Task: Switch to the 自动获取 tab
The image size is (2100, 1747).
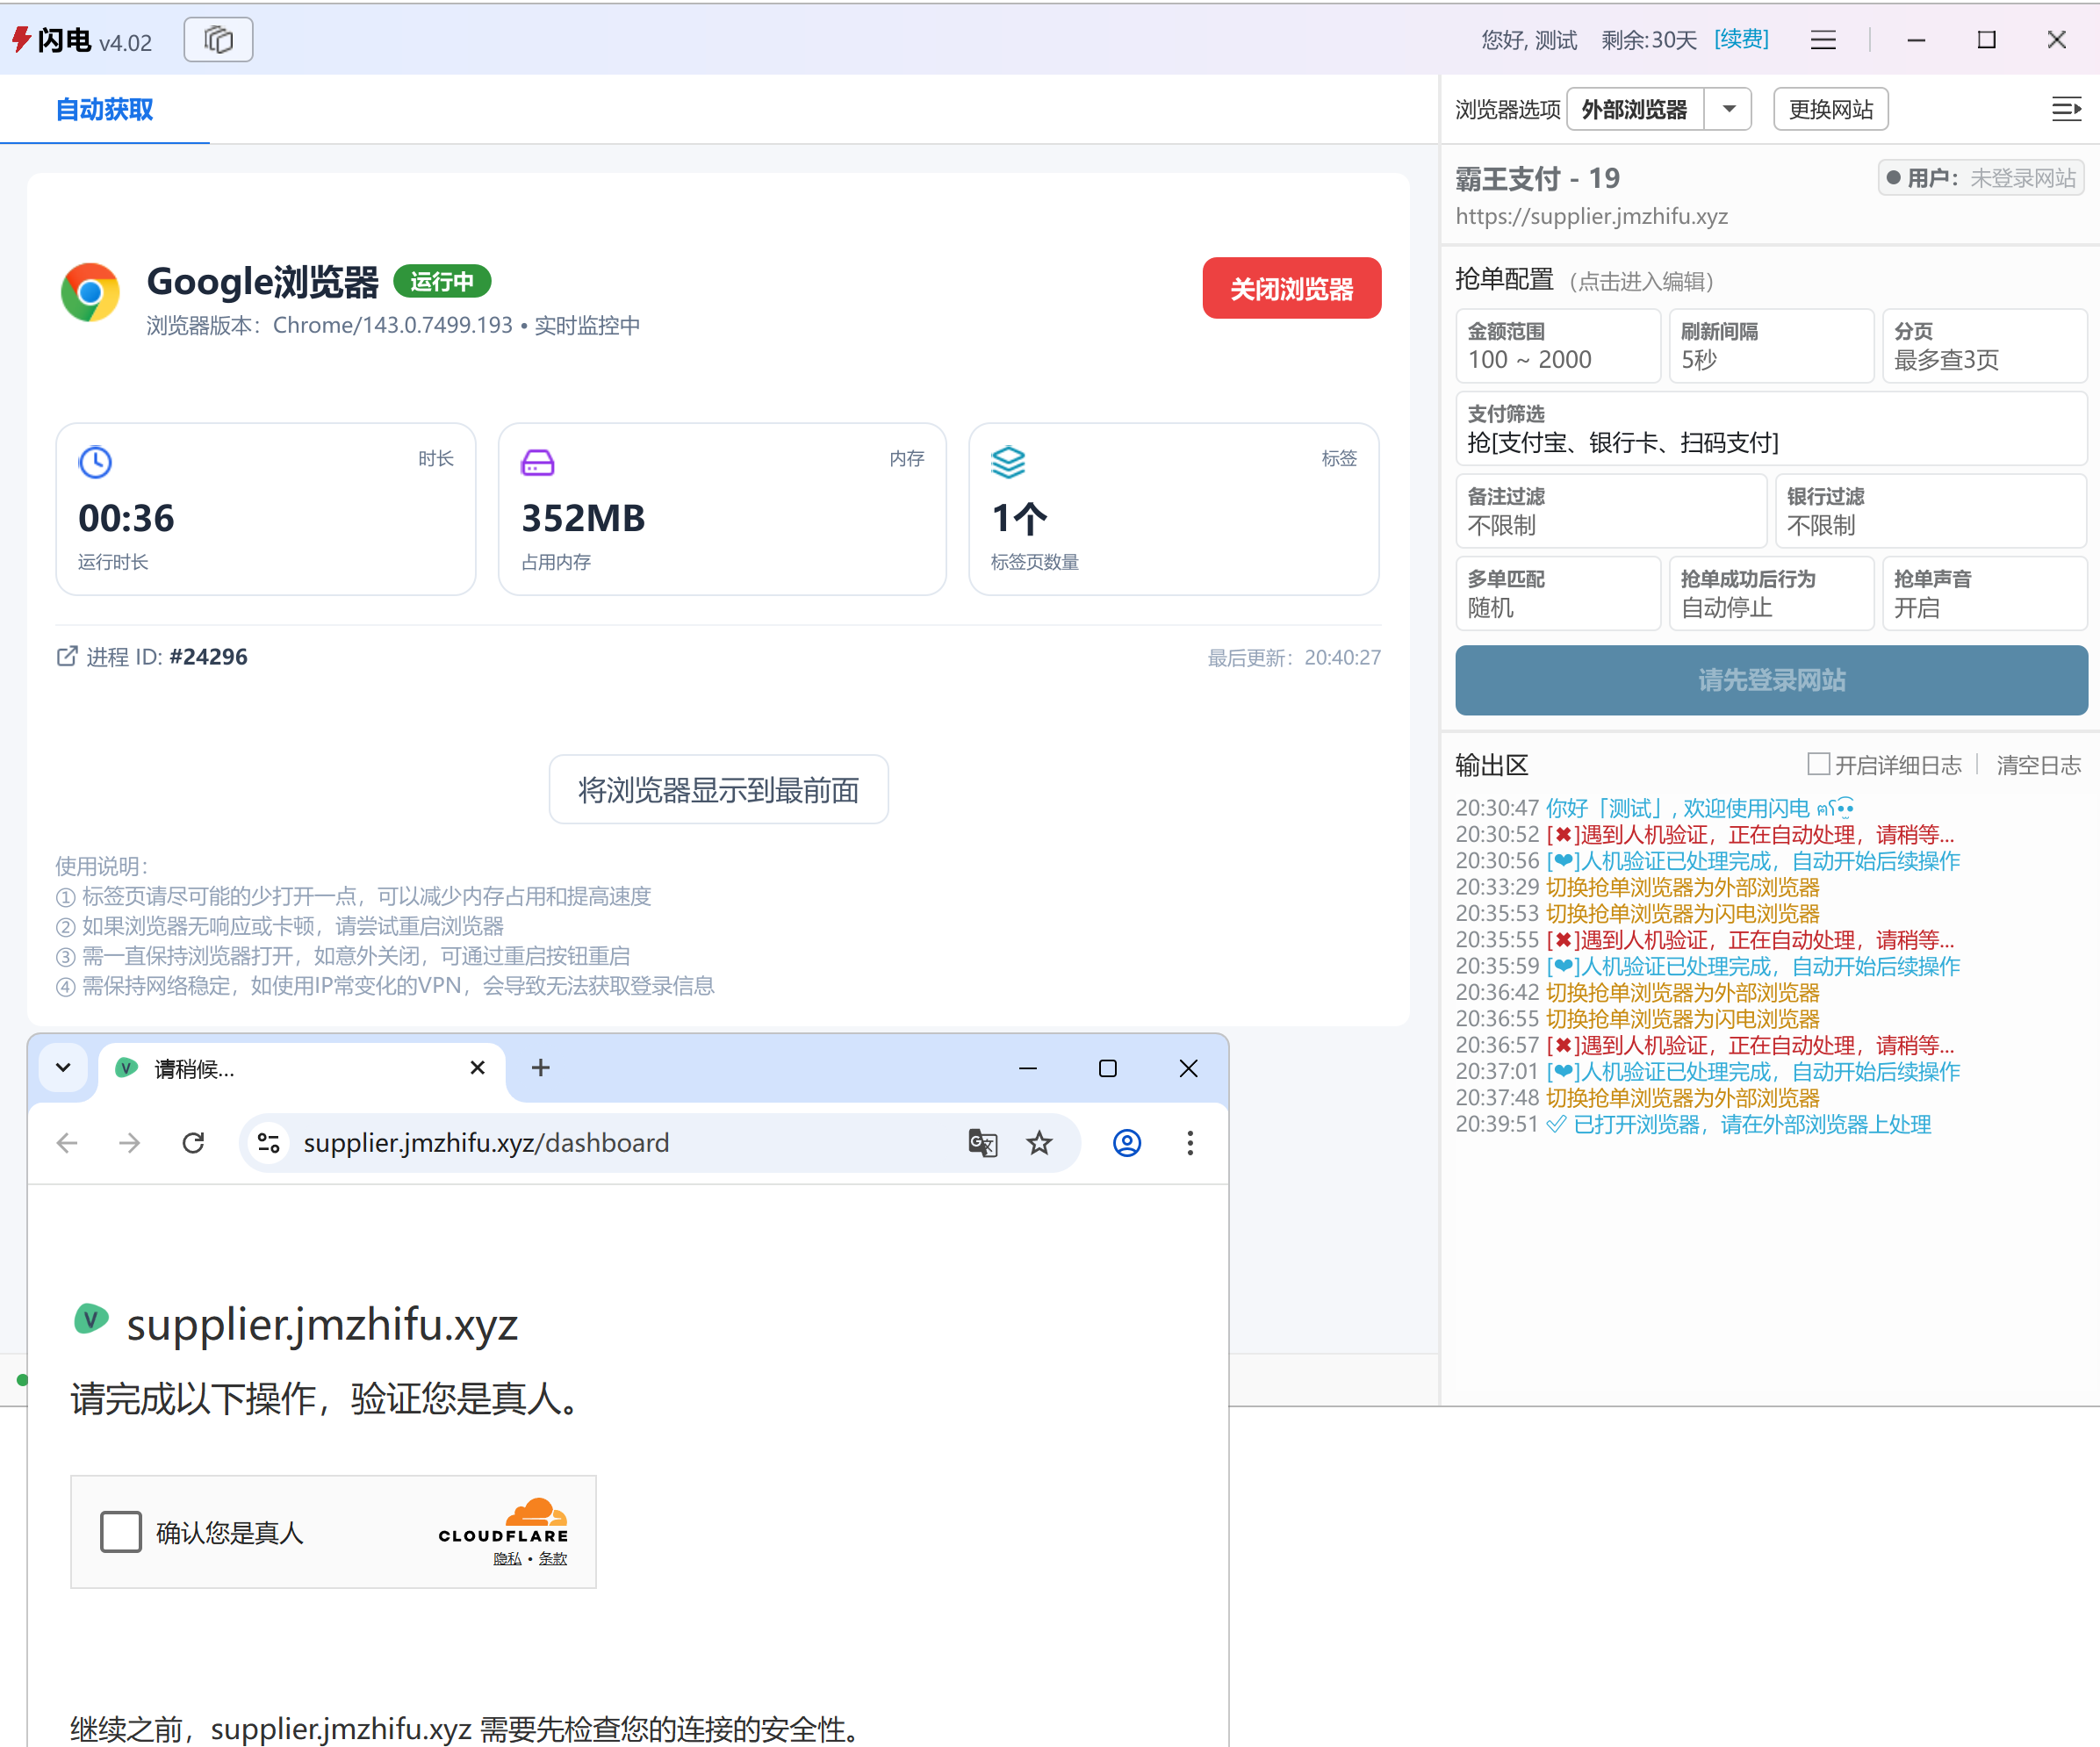Action: pyautogui.click(x=104, y=109)
